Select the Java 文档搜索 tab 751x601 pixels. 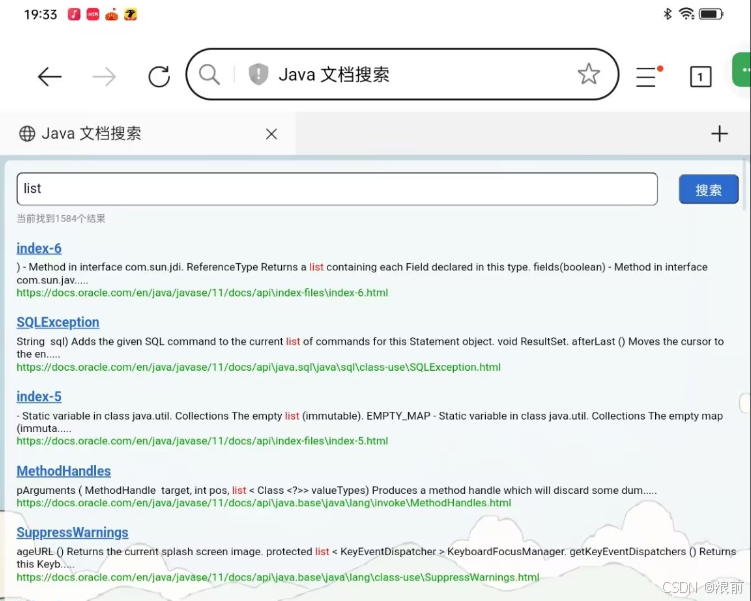148,134
